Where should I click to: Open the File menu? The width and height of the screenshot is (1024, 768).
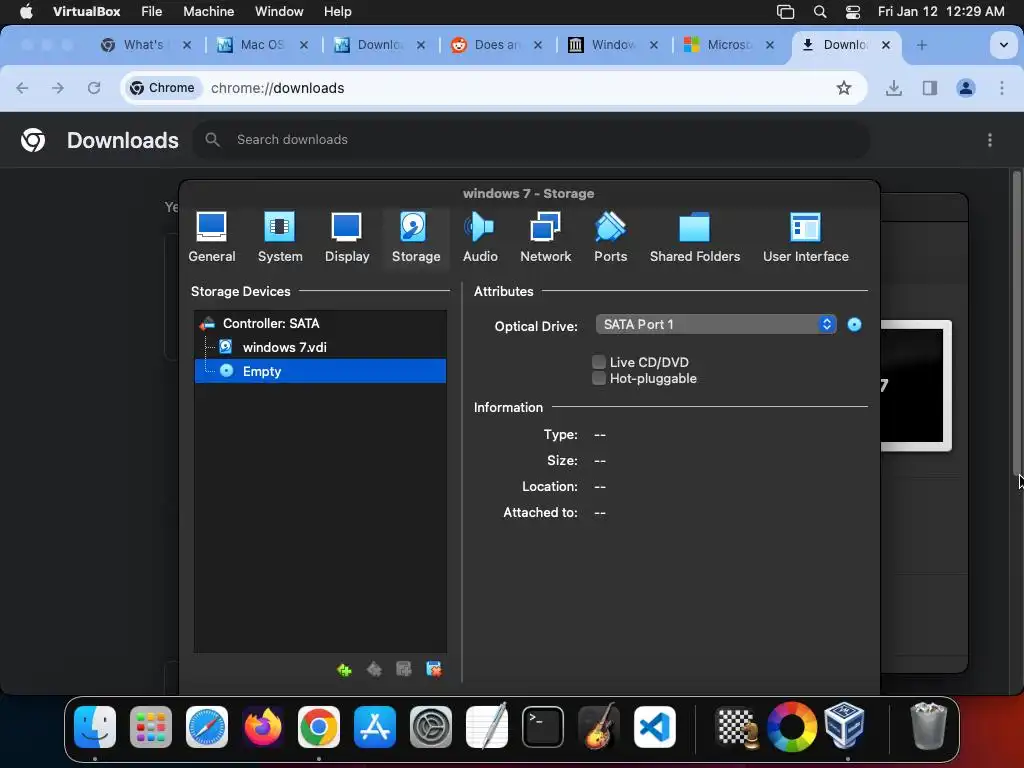[152, 11]
